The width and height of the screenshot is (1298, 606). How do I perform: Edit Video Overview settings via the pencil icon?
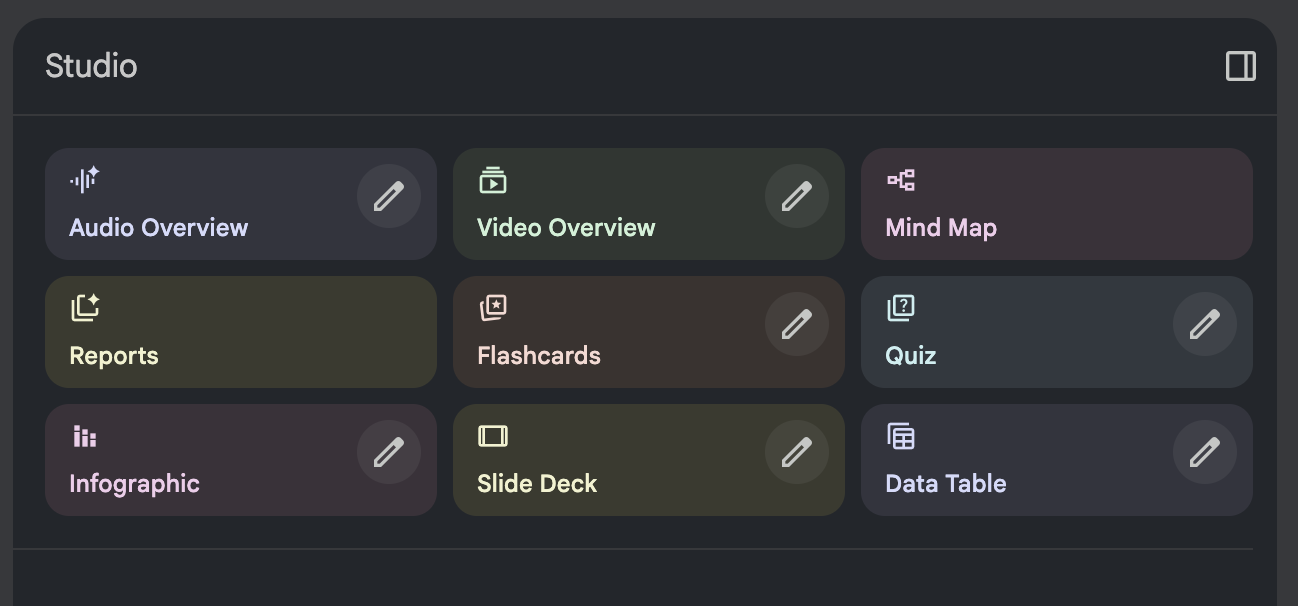coord(797,196)
